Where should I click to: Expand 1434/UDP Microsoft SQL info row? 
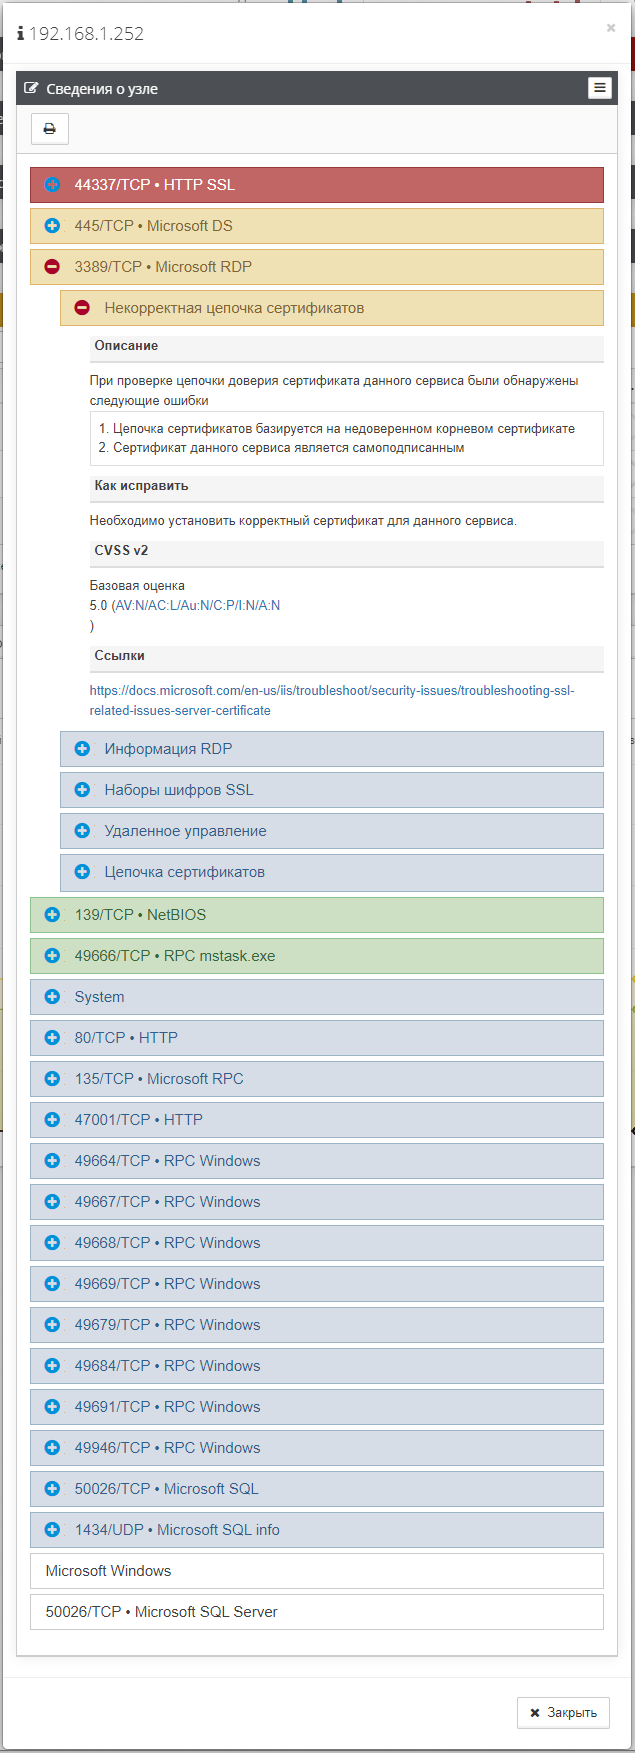[52, 1530]
